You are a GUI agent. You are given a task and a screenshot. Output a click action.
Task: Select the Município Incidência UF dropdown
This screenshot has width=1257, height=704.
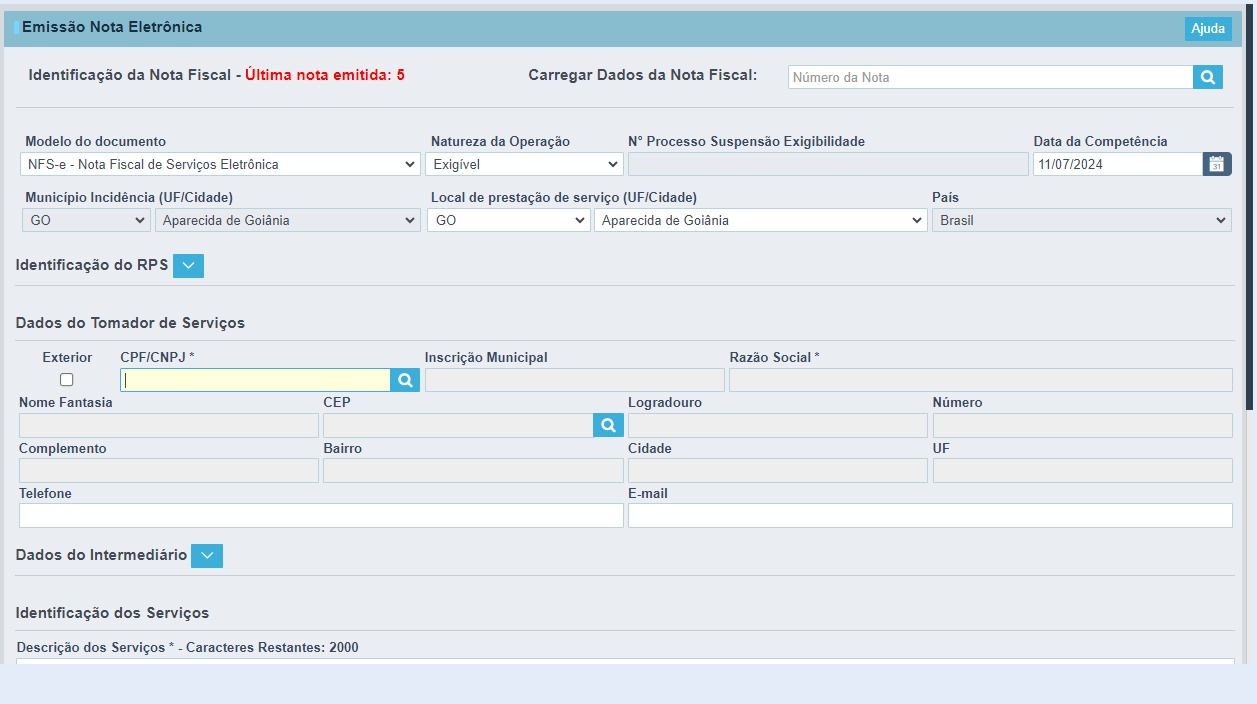[x=86, y=220]
